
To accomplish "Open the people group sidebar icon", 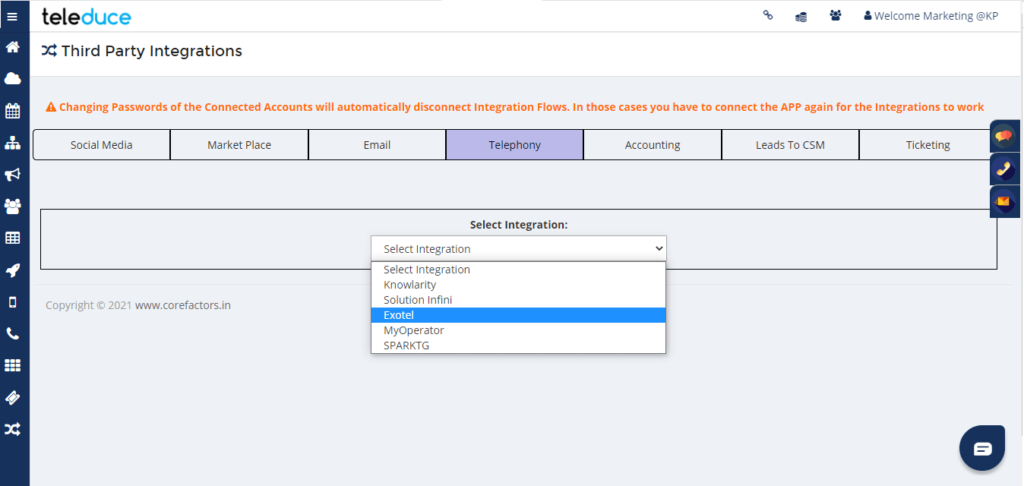I will 12,206.
